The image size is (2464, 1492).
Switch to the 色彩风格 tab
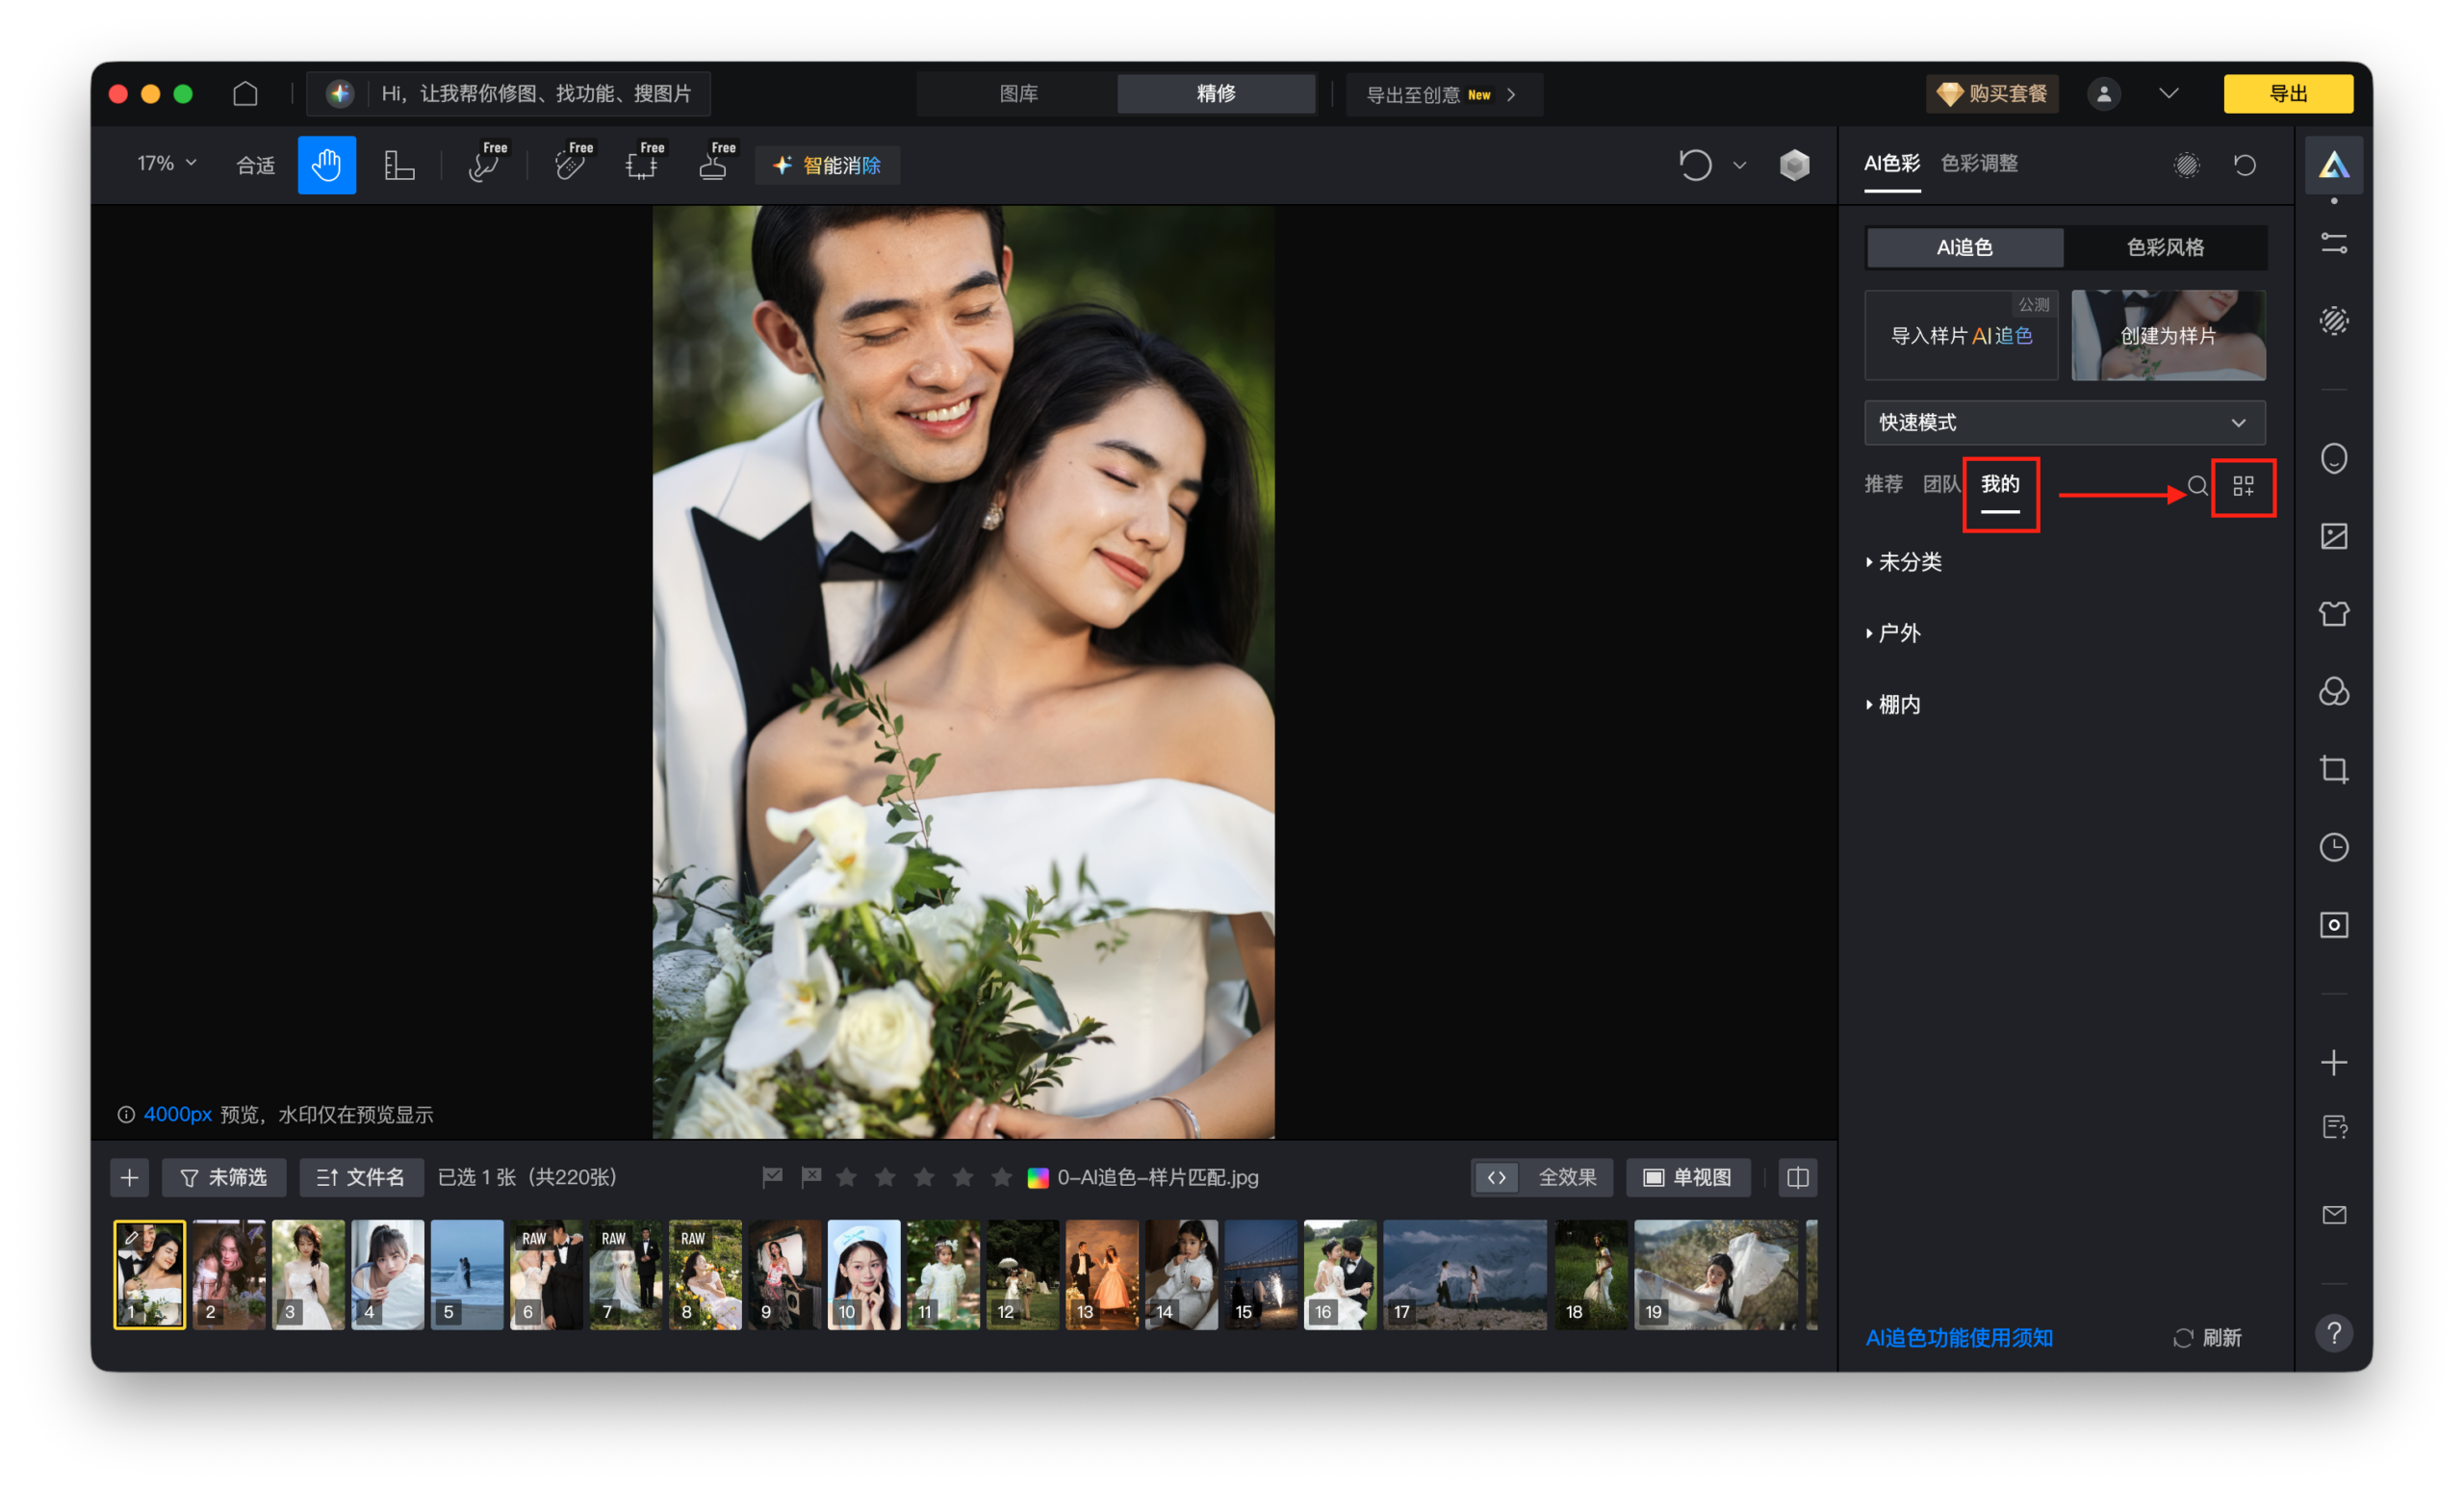(x=2166, y=247)
